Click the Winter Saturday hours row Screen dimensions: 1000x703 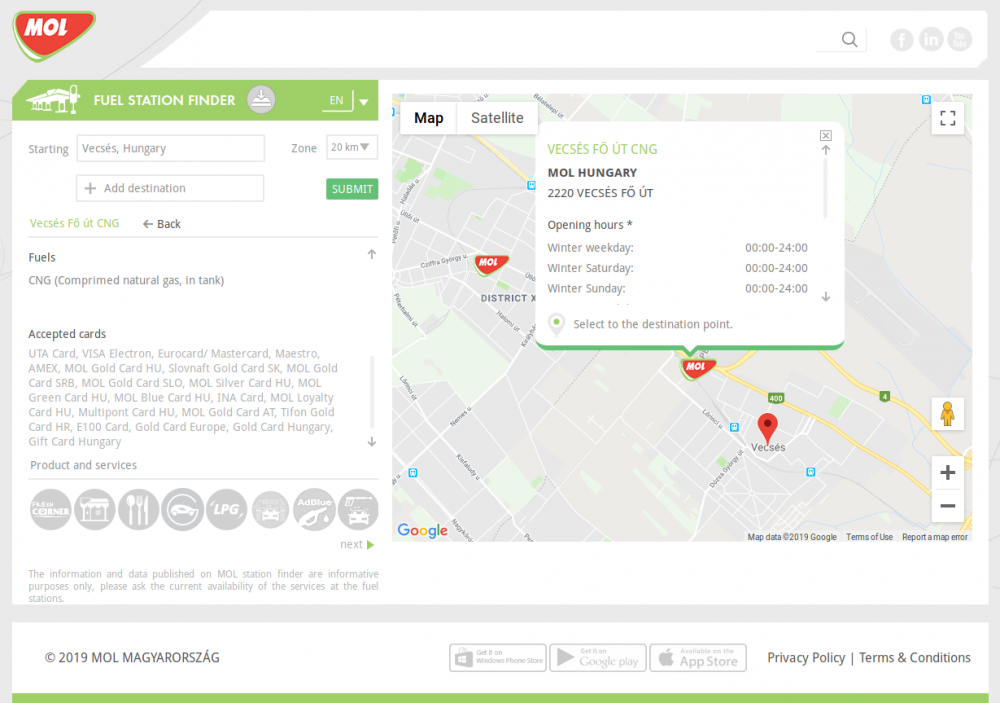[x=677, y=268]
